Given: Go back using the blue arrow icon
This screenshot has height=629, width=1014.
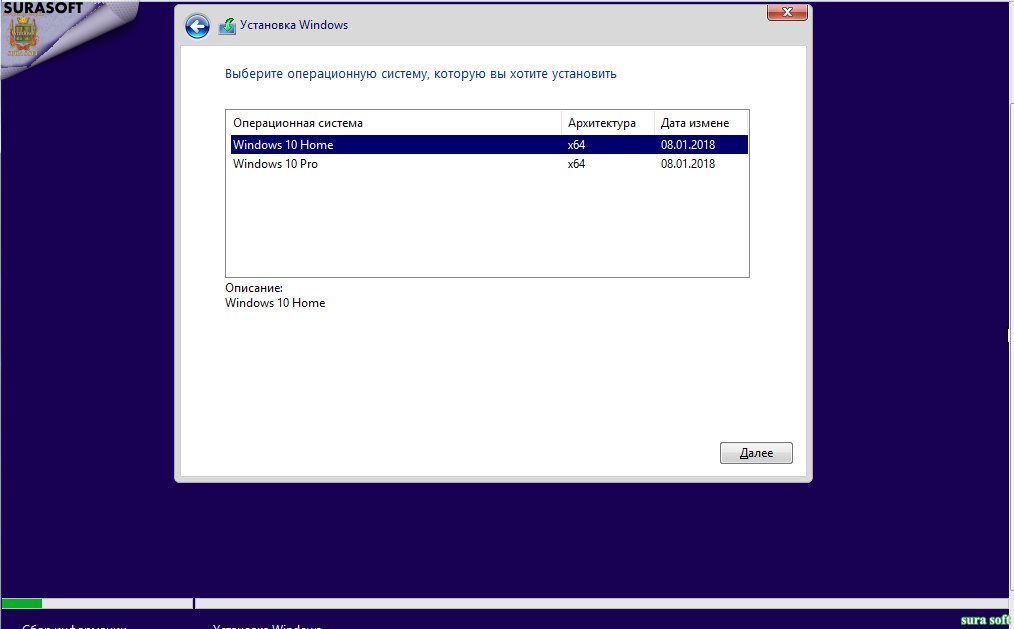Looking at the screenshot, I should (197, 27).
